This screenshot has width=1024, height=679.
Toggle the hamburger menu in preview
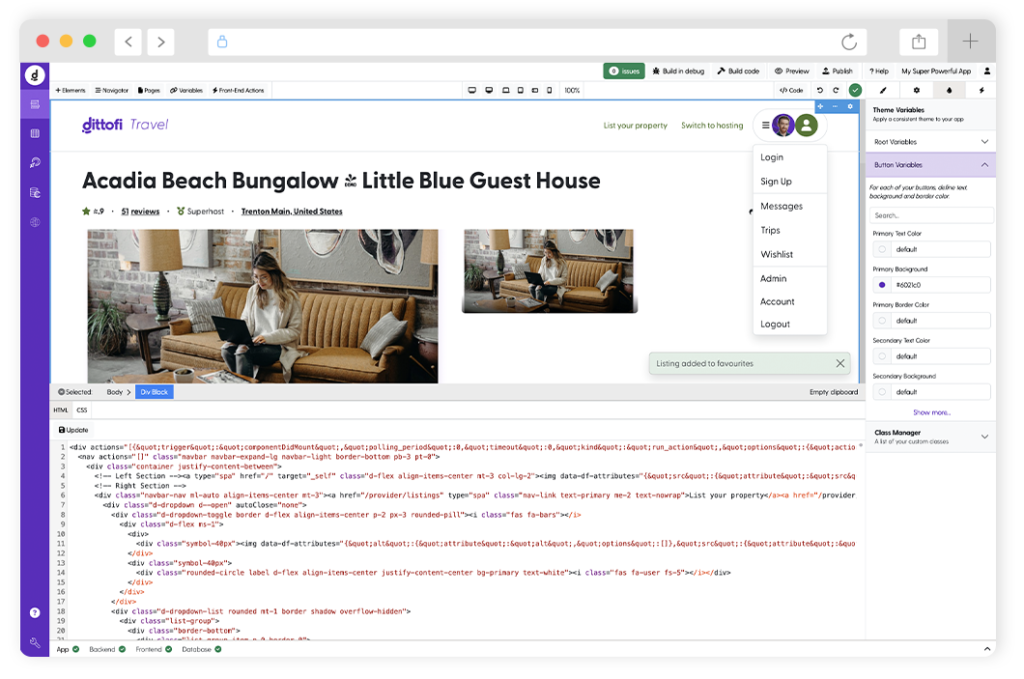coord(765,125)
